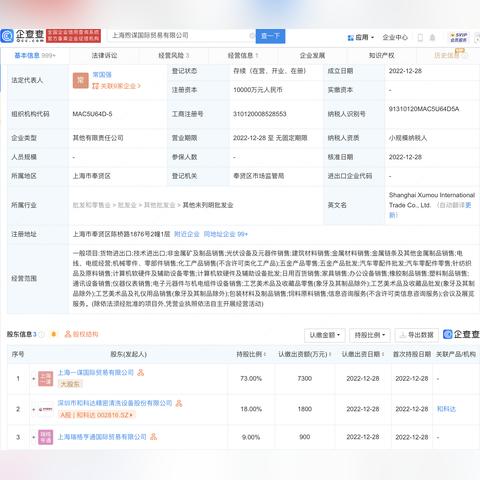Click organization code MAC5U64D-5

pyautogui.click(x=92, y=114)
